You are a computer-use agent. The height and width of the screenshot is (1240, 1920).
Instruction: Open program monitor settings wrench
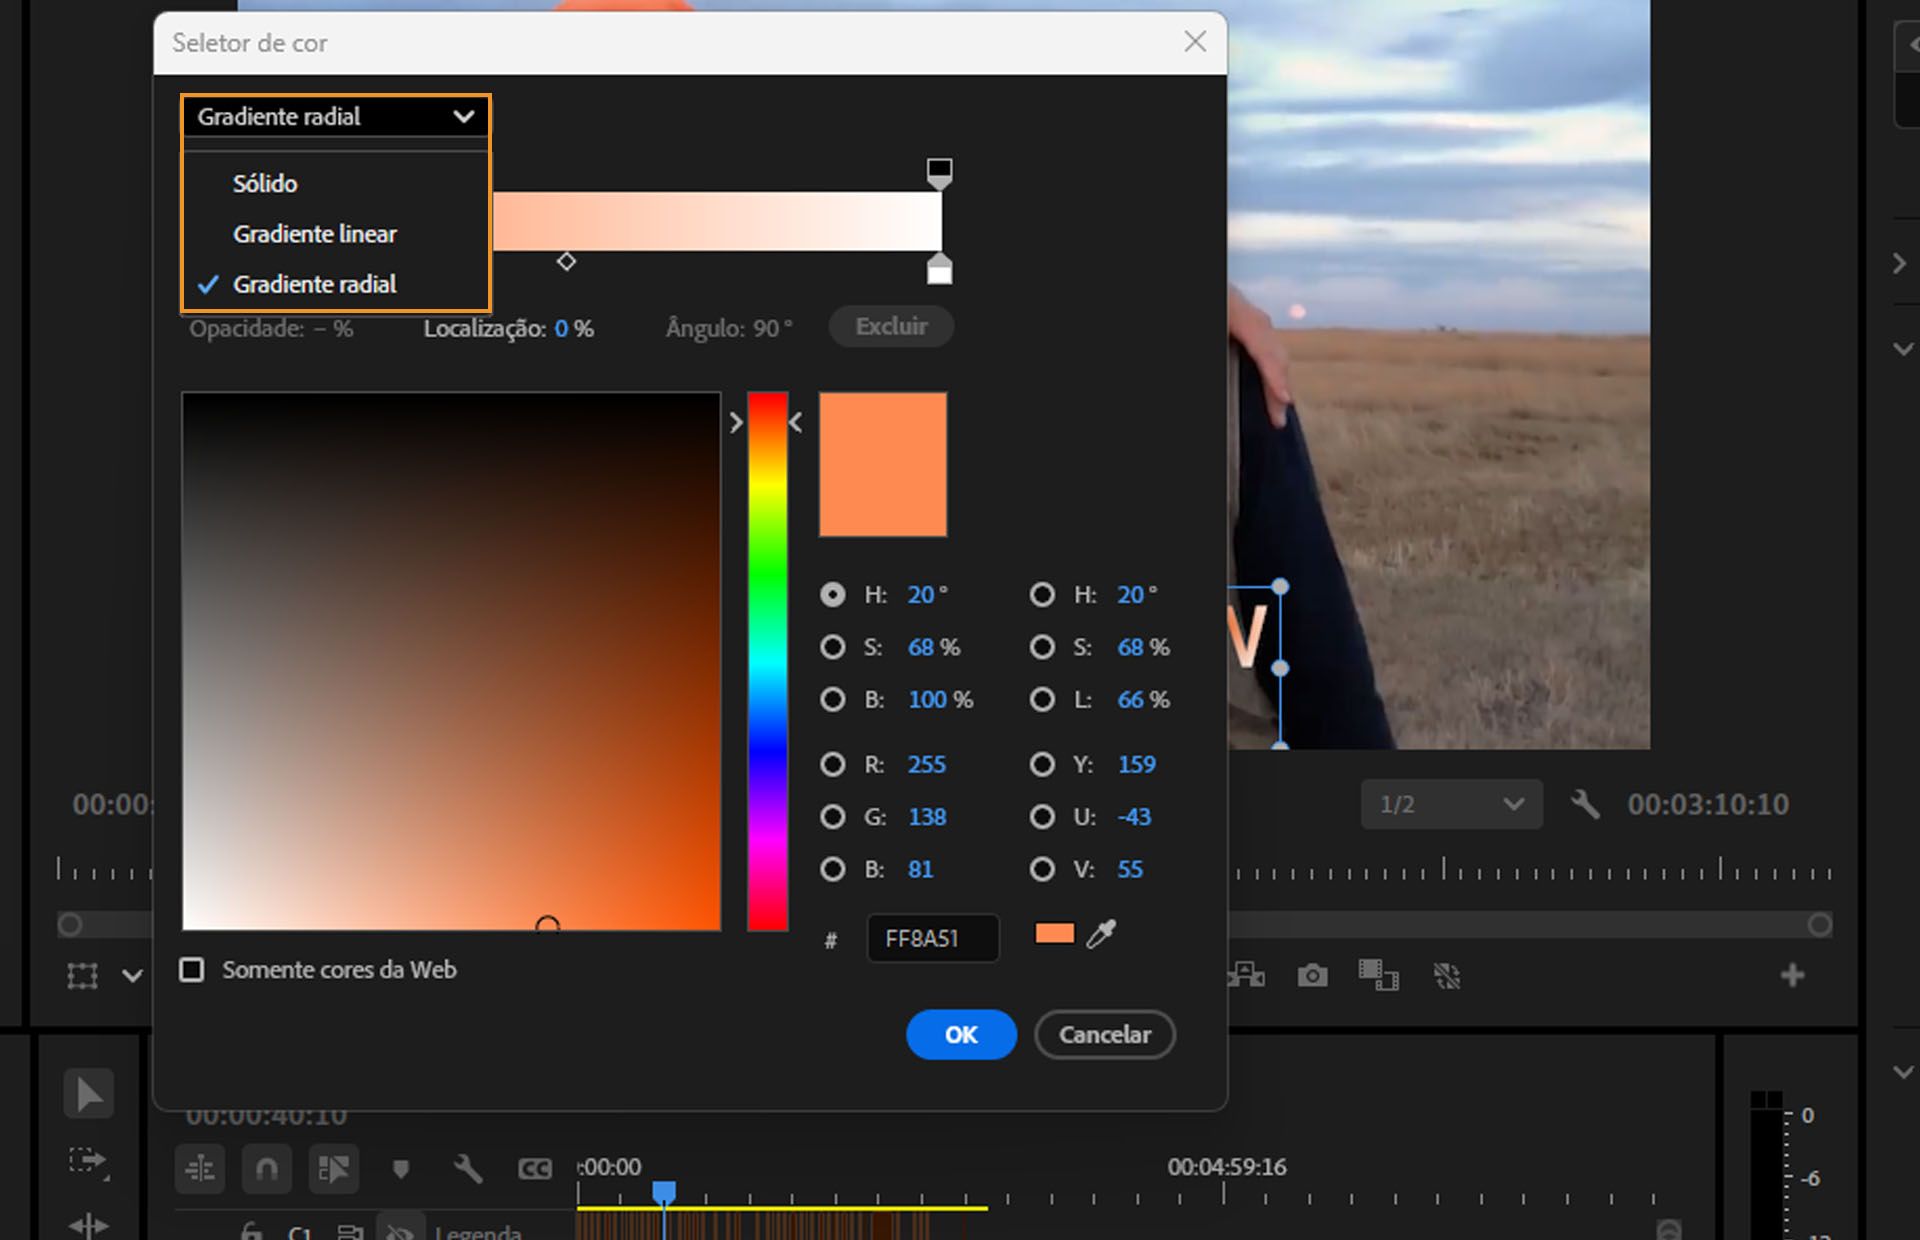[x=1585, y=804]
